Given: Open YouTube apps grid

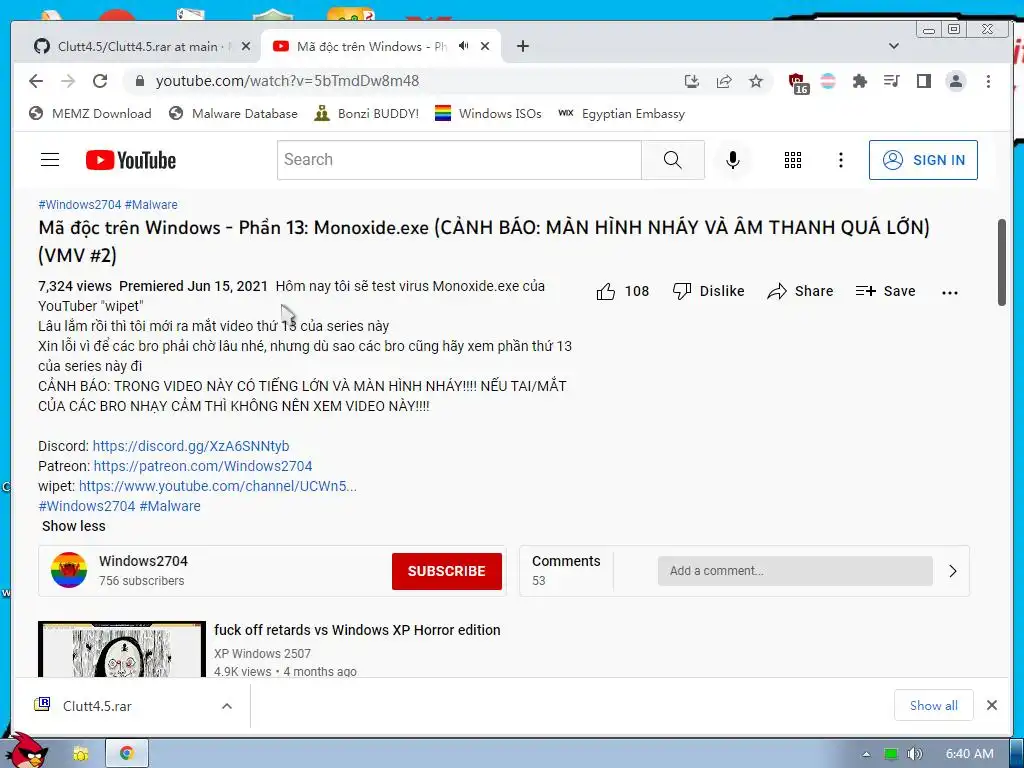Looking at the screenshot, I should coord(793,160).
